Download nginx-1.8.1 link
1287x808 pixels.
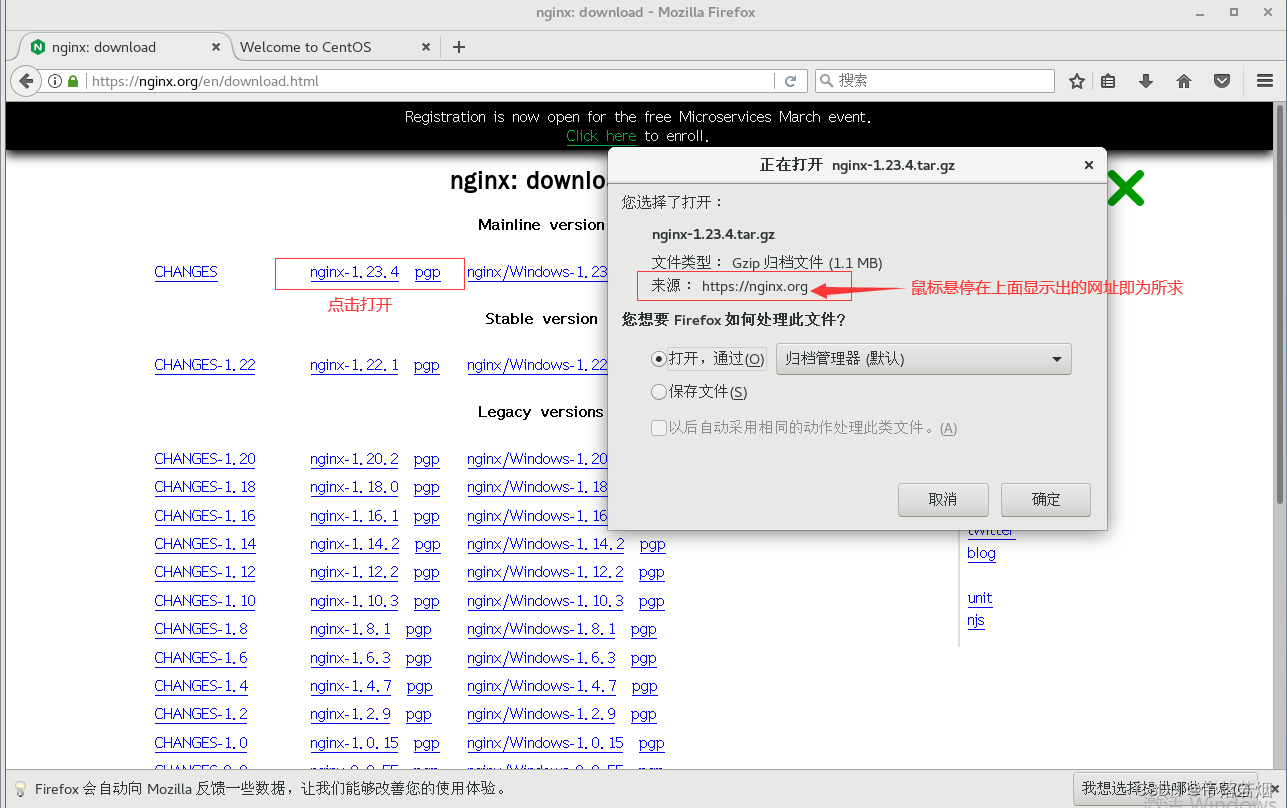(x=350, y=629)
